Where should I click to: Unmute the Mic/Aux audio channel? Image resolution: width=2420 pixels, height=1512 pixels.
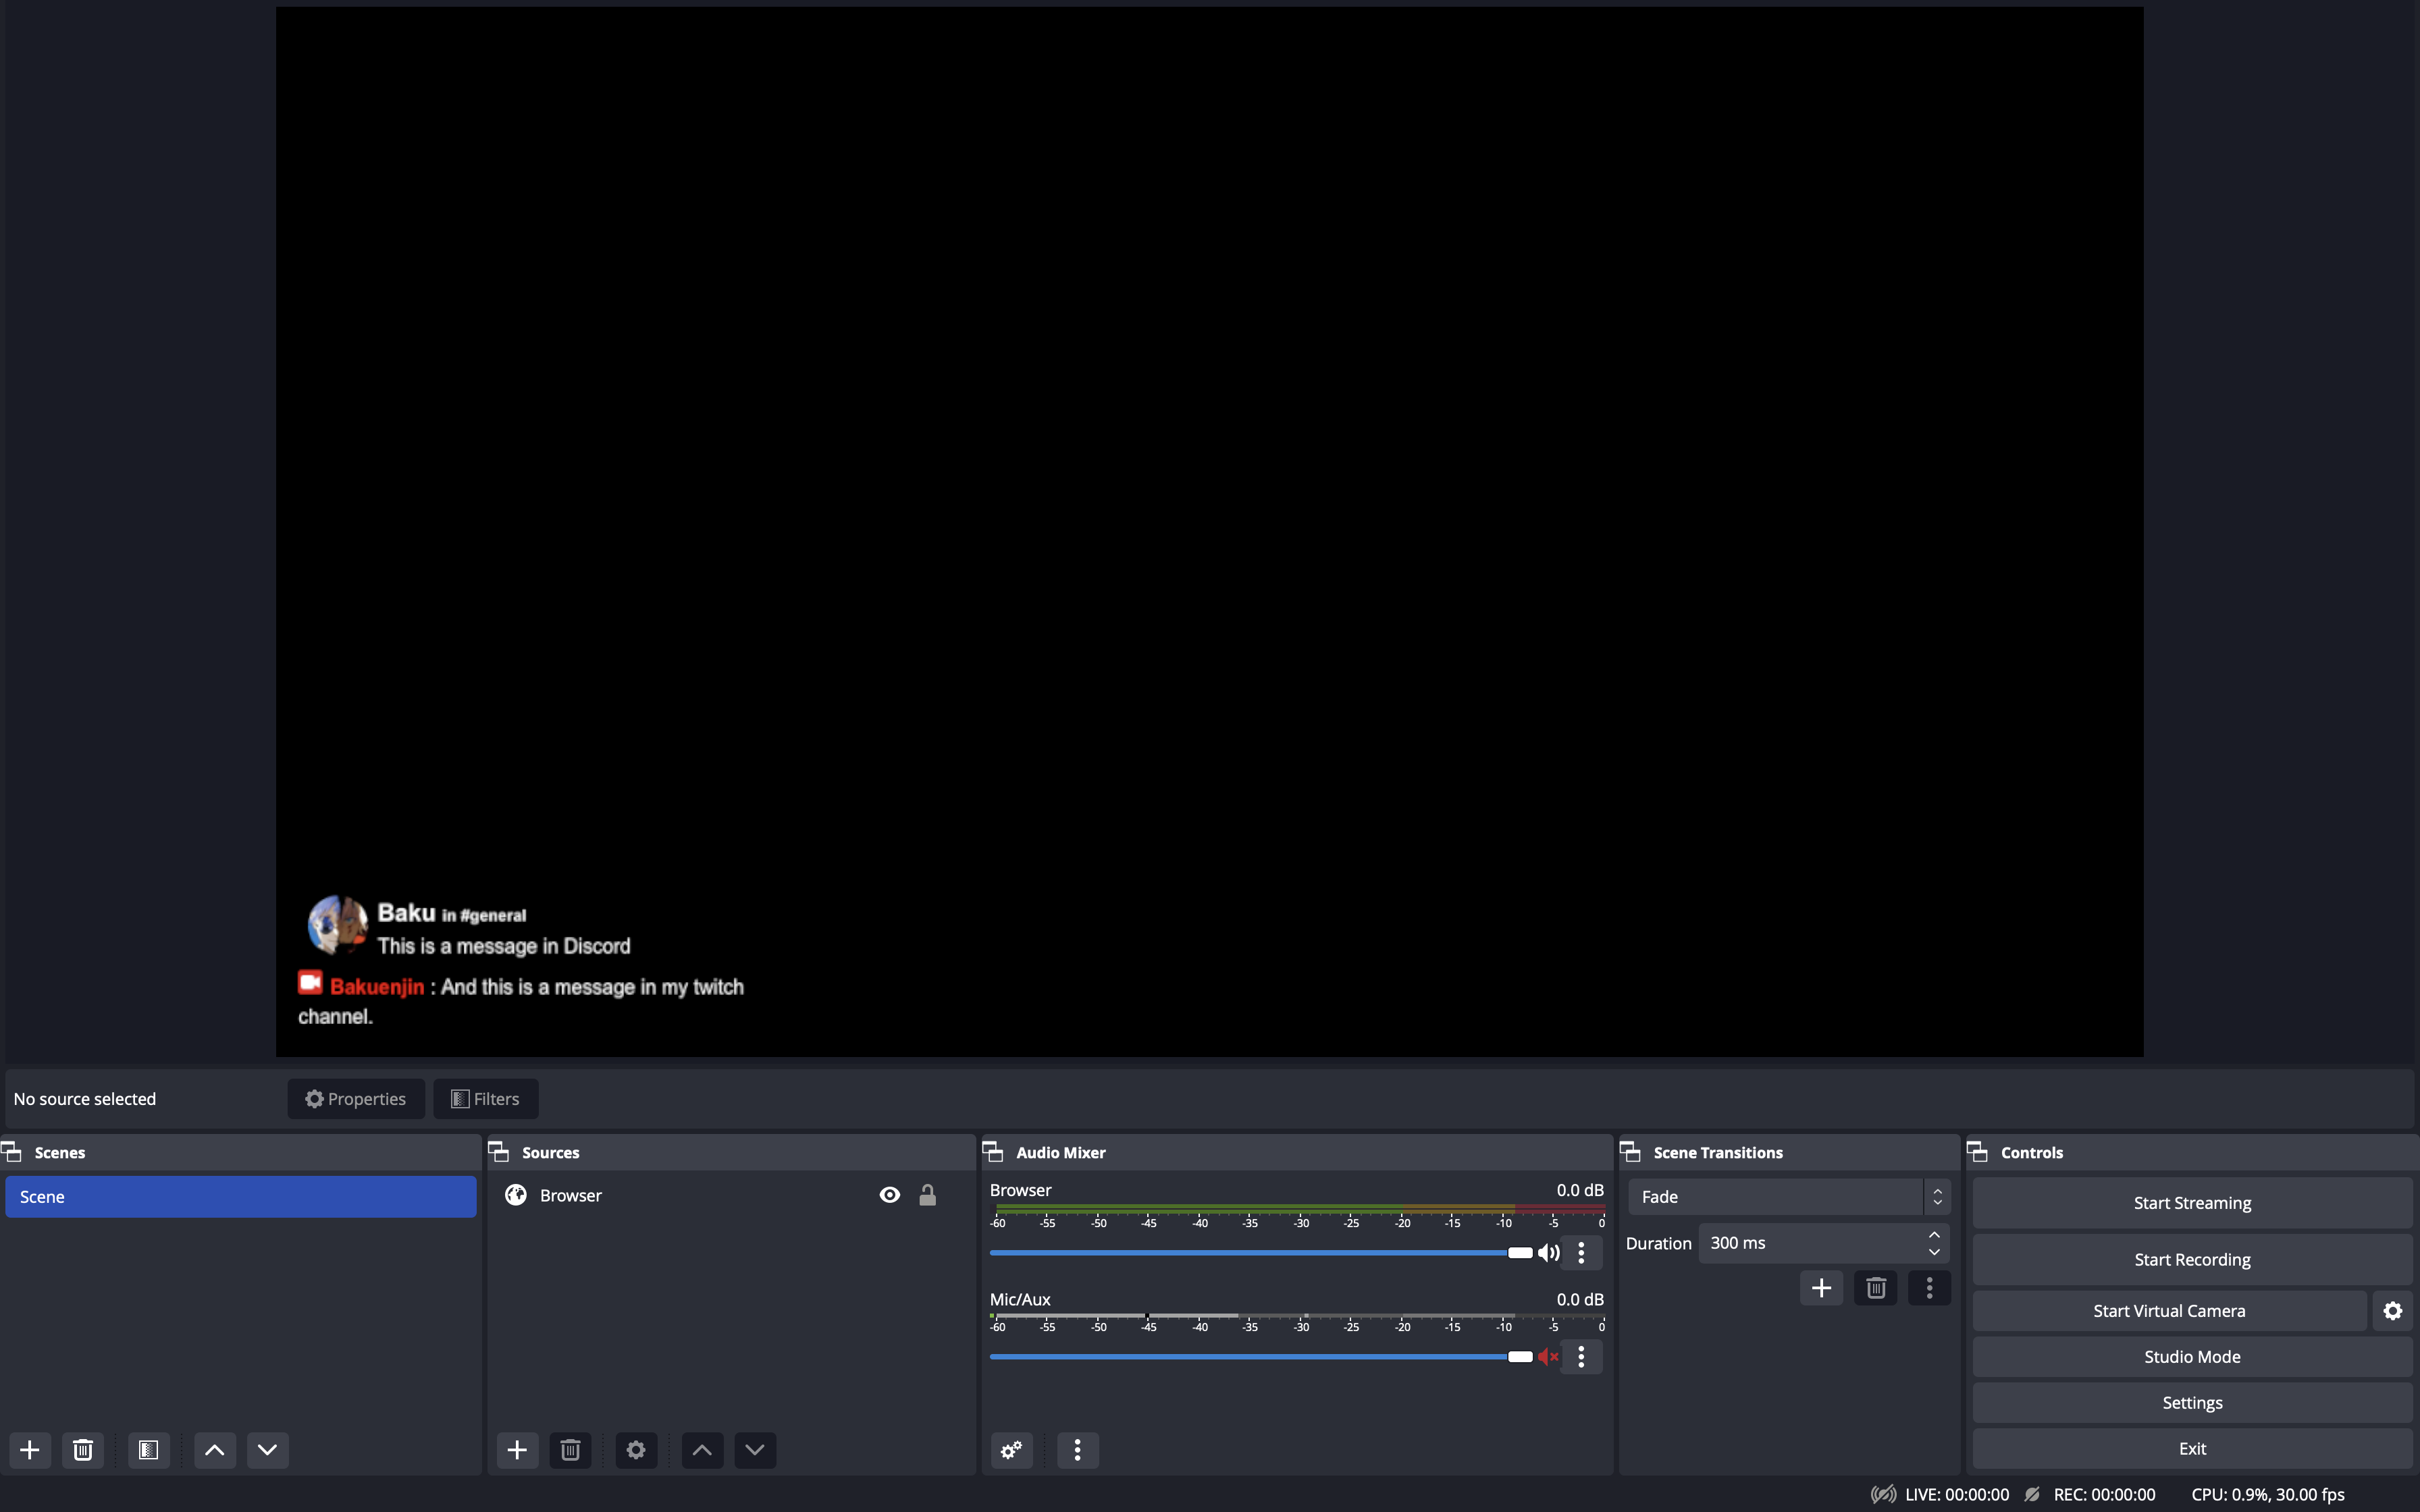(x=1548, y=1357)
